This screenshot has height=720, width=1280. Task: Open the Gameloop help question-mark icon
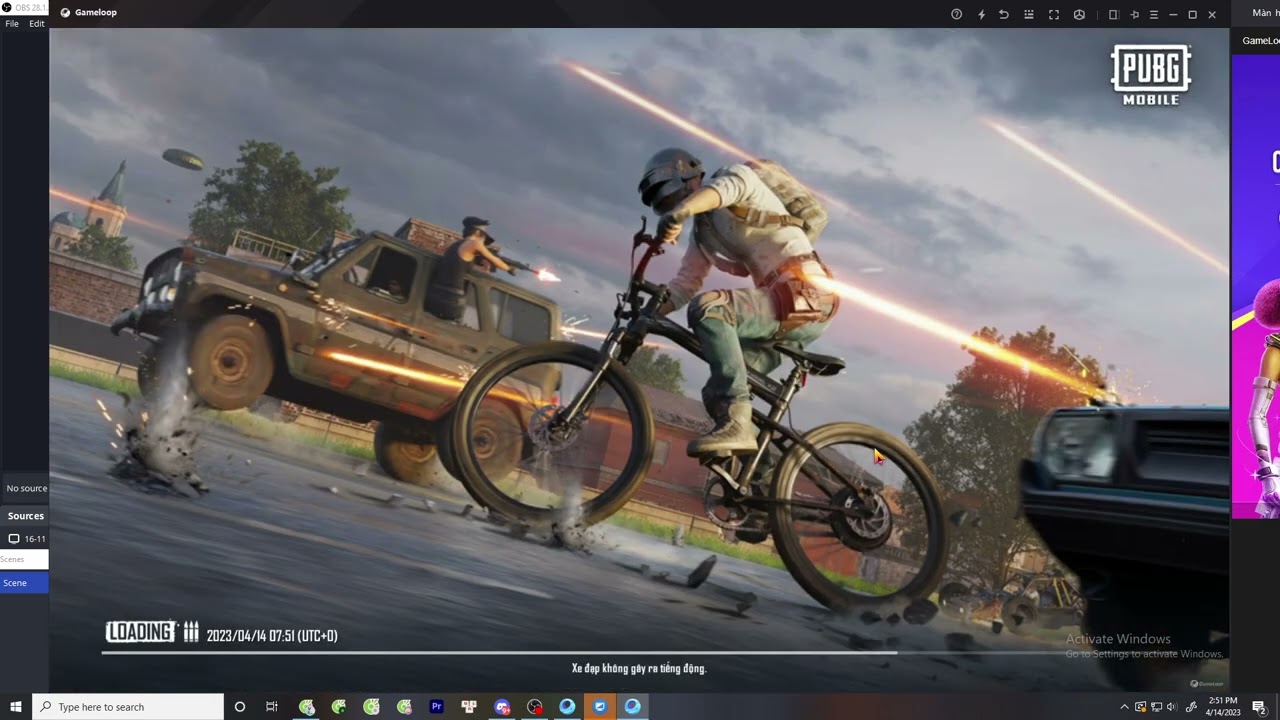click(x=956, y=14)
